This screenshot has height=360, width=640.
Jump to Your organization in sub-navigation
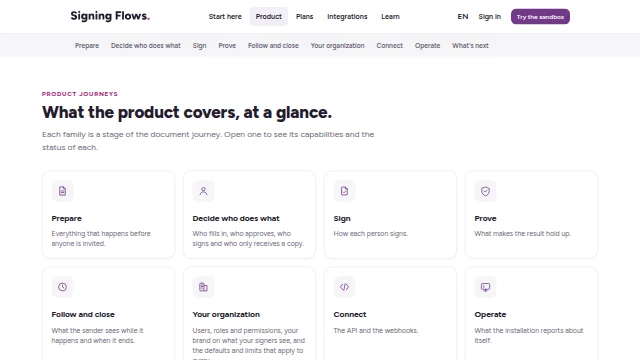point(338,46)
